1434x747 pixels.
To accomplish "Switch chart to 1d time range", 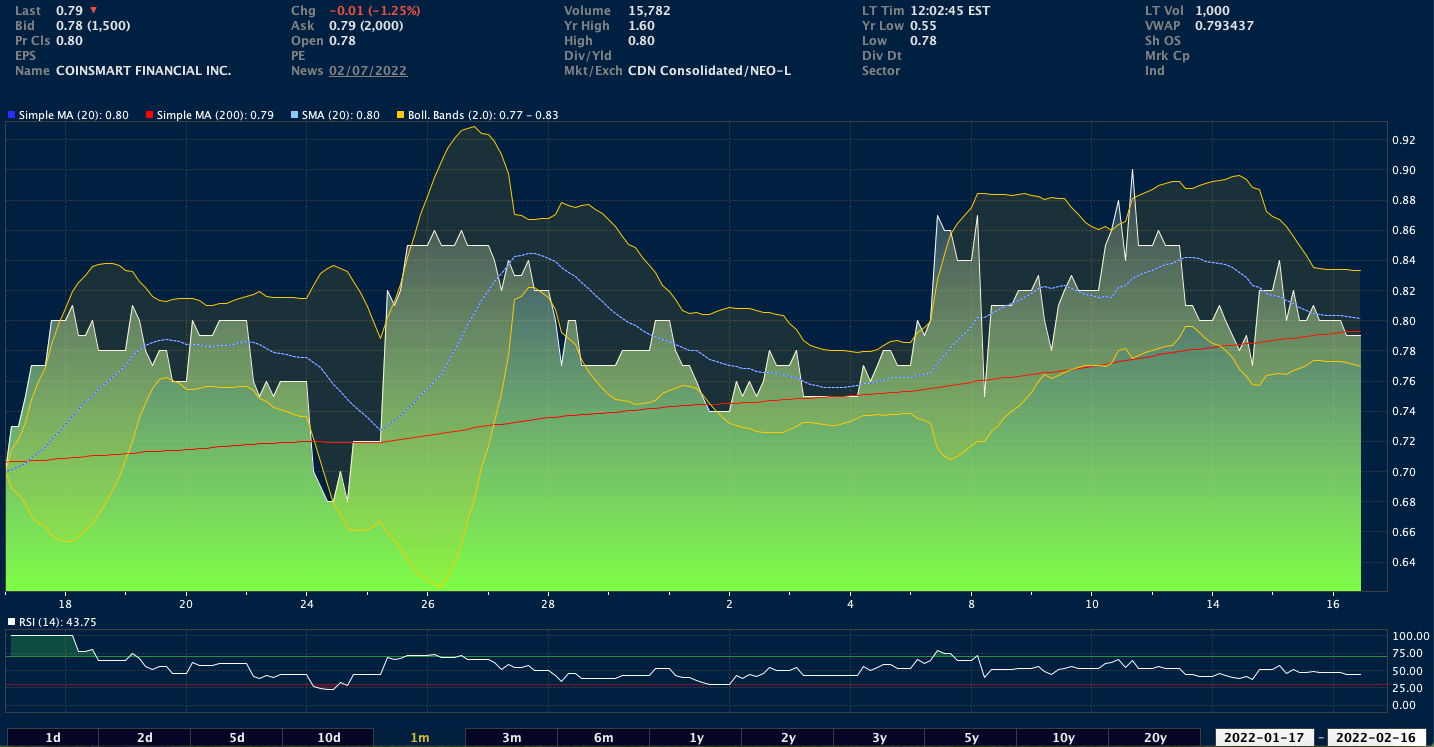I will 53,738.
